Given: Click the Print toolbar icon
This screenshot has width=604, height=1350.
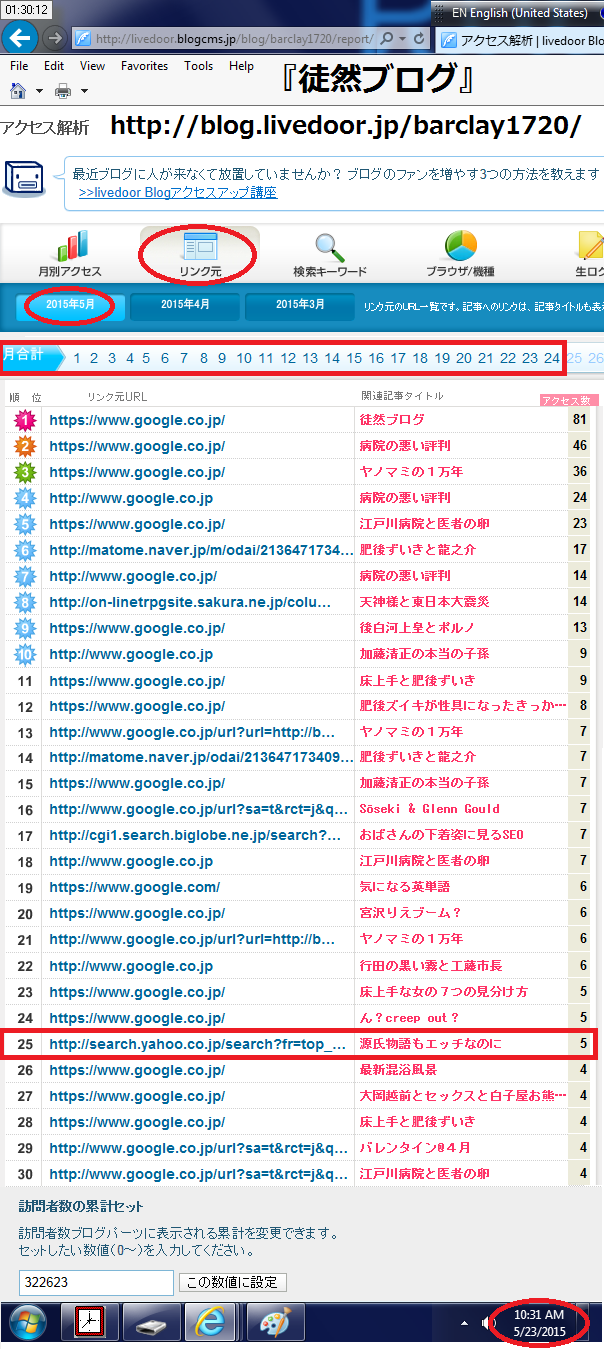Looking at the screenshot, I should [x=63, y=91].
